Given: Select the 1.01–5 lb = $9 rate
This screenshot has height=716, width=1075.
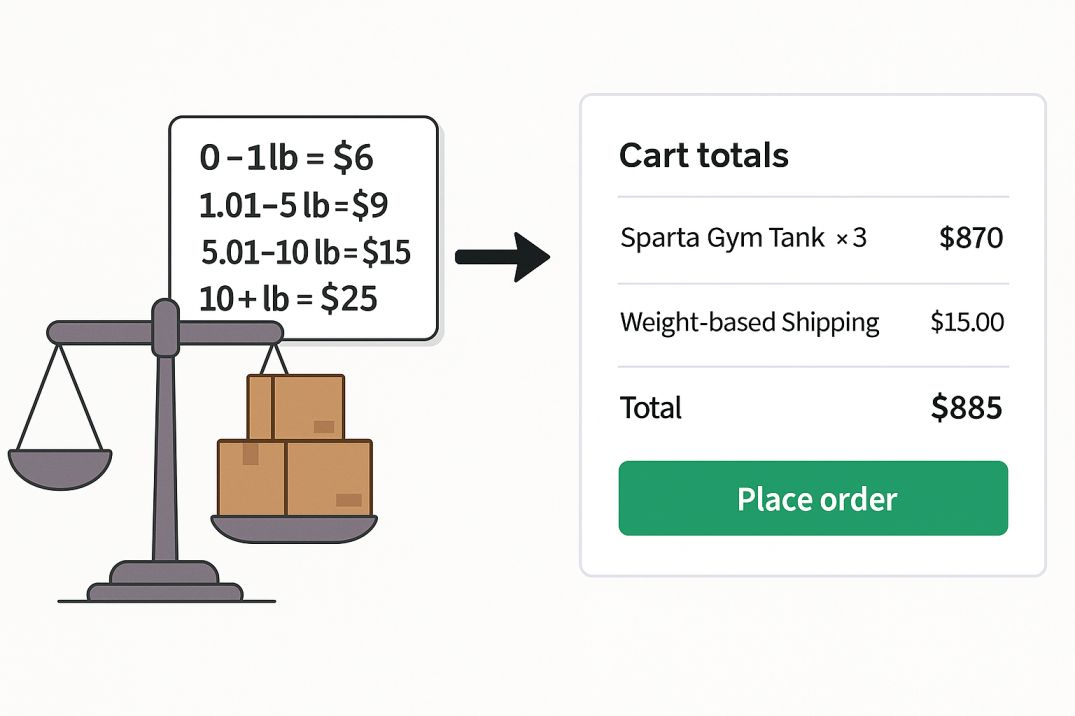Looking at the screenshot, I should pyautogui.click(x=293, y=205).
